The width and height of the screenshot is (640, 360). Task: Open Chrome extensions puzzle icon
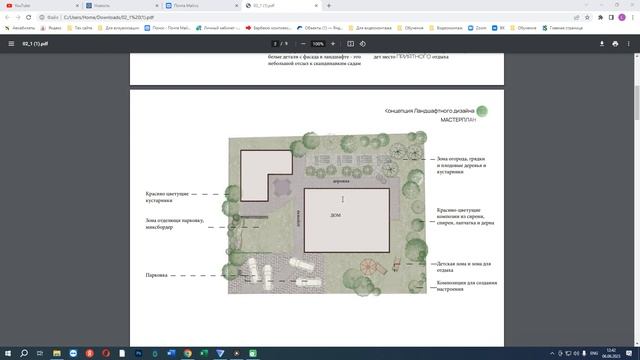[600, 18]
